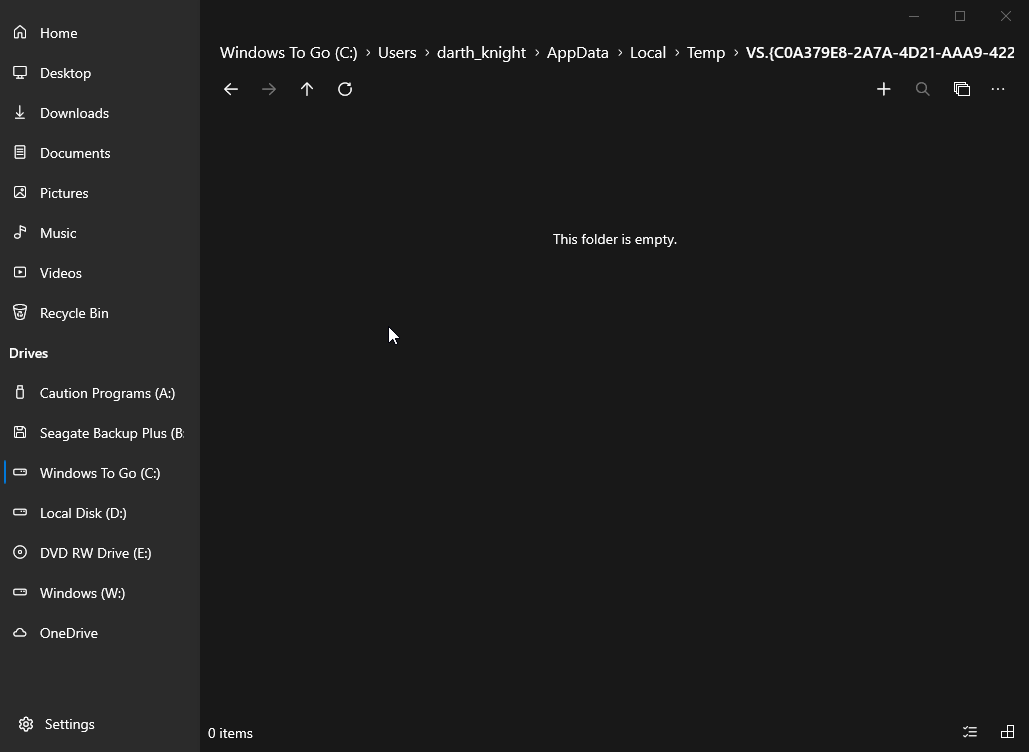The image size is (1029, 752).
Task: Open Local Disk (D:) drive
Action: click(x=100, y=513)
